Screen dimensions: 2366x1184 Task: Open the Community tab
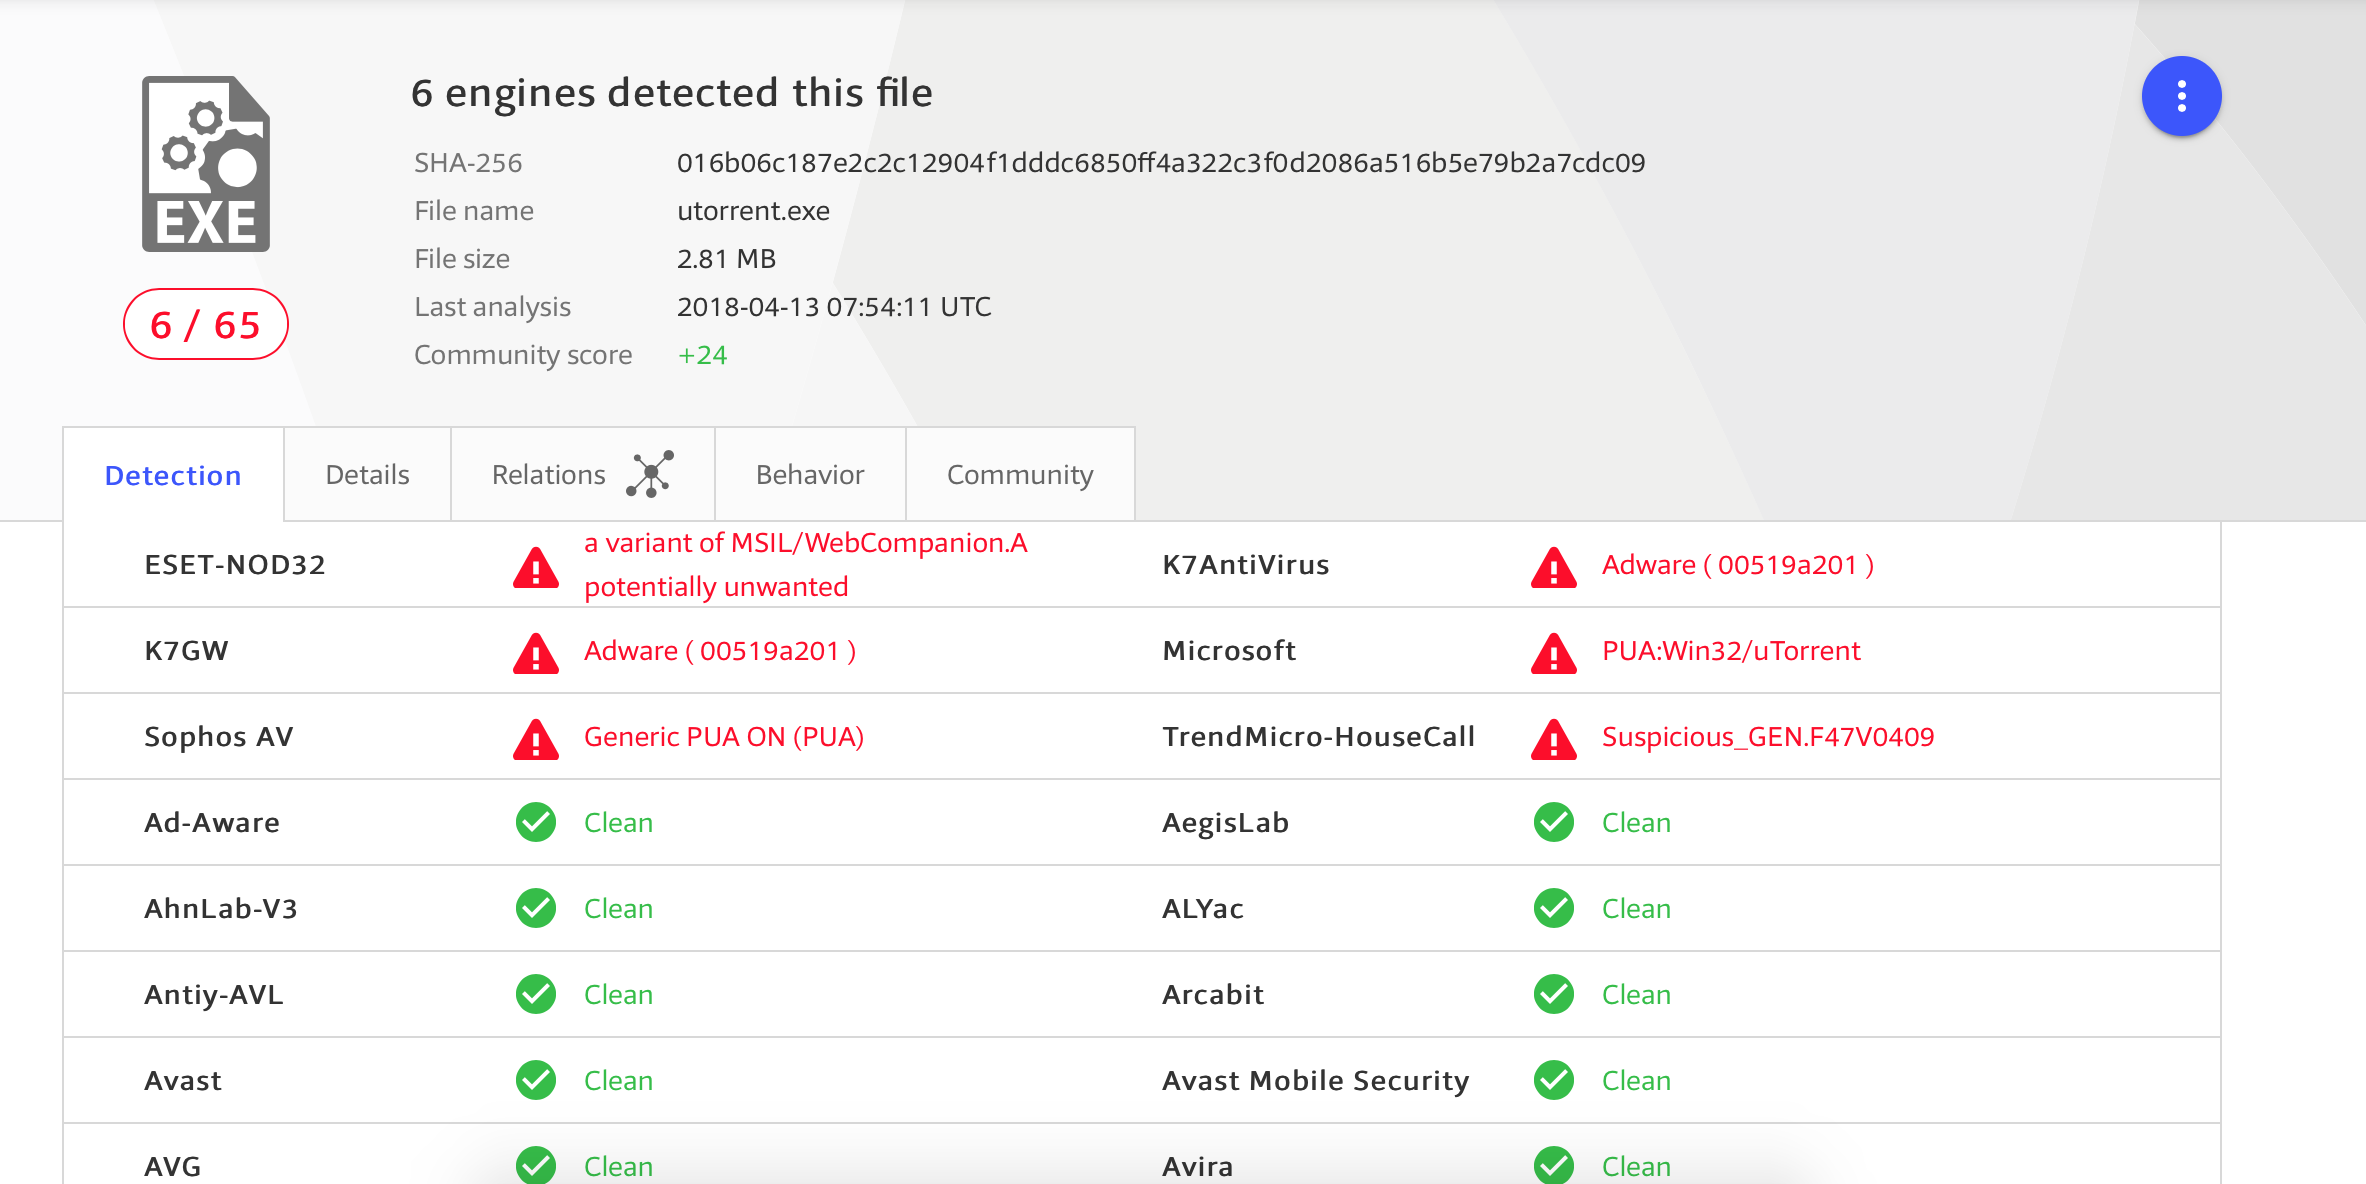point(1020,475)
